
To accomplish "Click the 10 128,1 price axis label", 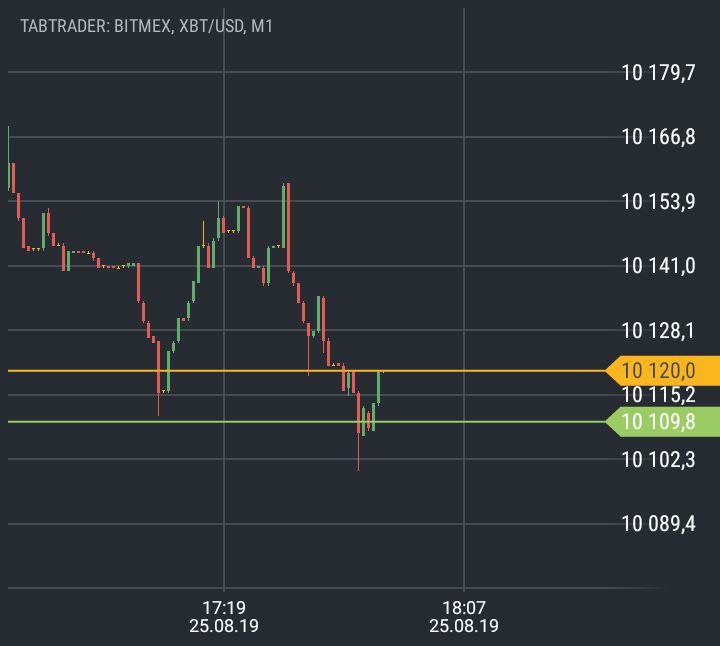I will (658, 331).
